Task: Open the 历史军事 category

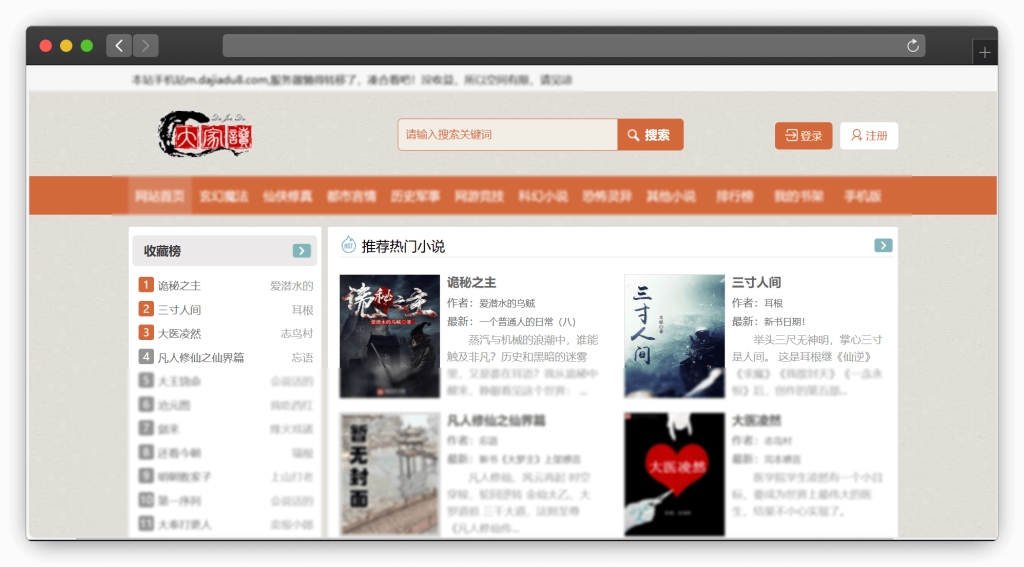Action: [415, 196]
